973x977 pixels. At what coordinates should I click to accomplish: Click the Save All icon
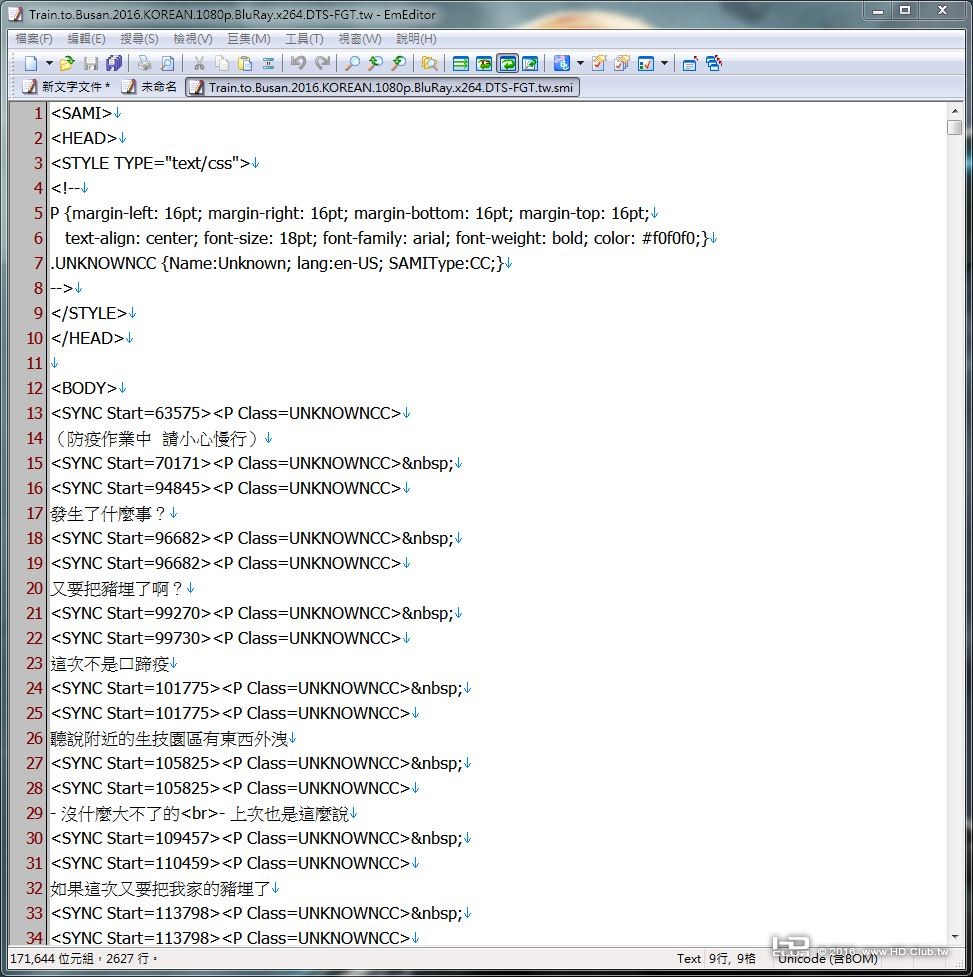pos(114,63)
